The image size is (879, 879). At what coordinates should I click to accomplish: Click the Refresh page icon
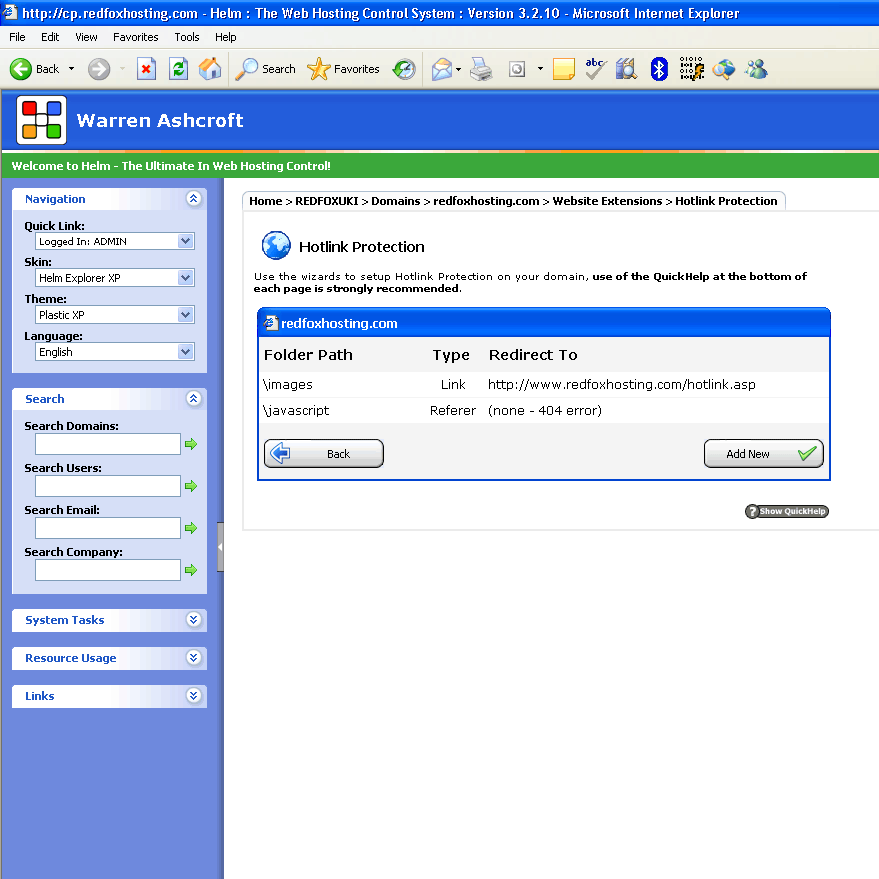click(178, 70)
